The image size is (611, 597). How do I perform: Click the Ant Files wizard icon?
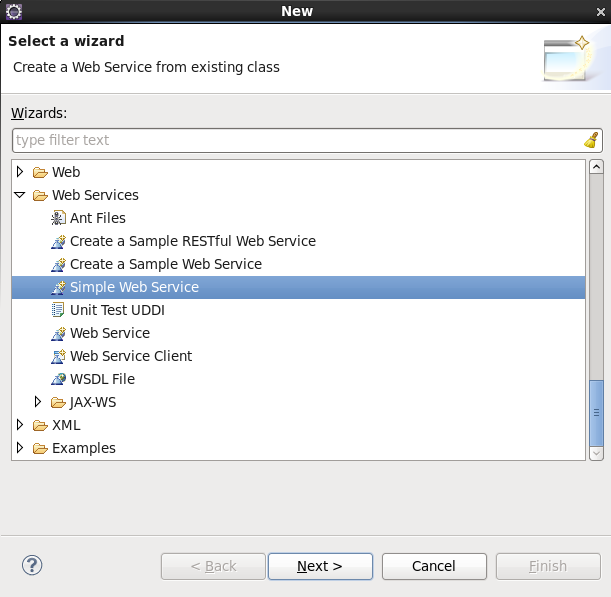[58, 218]
